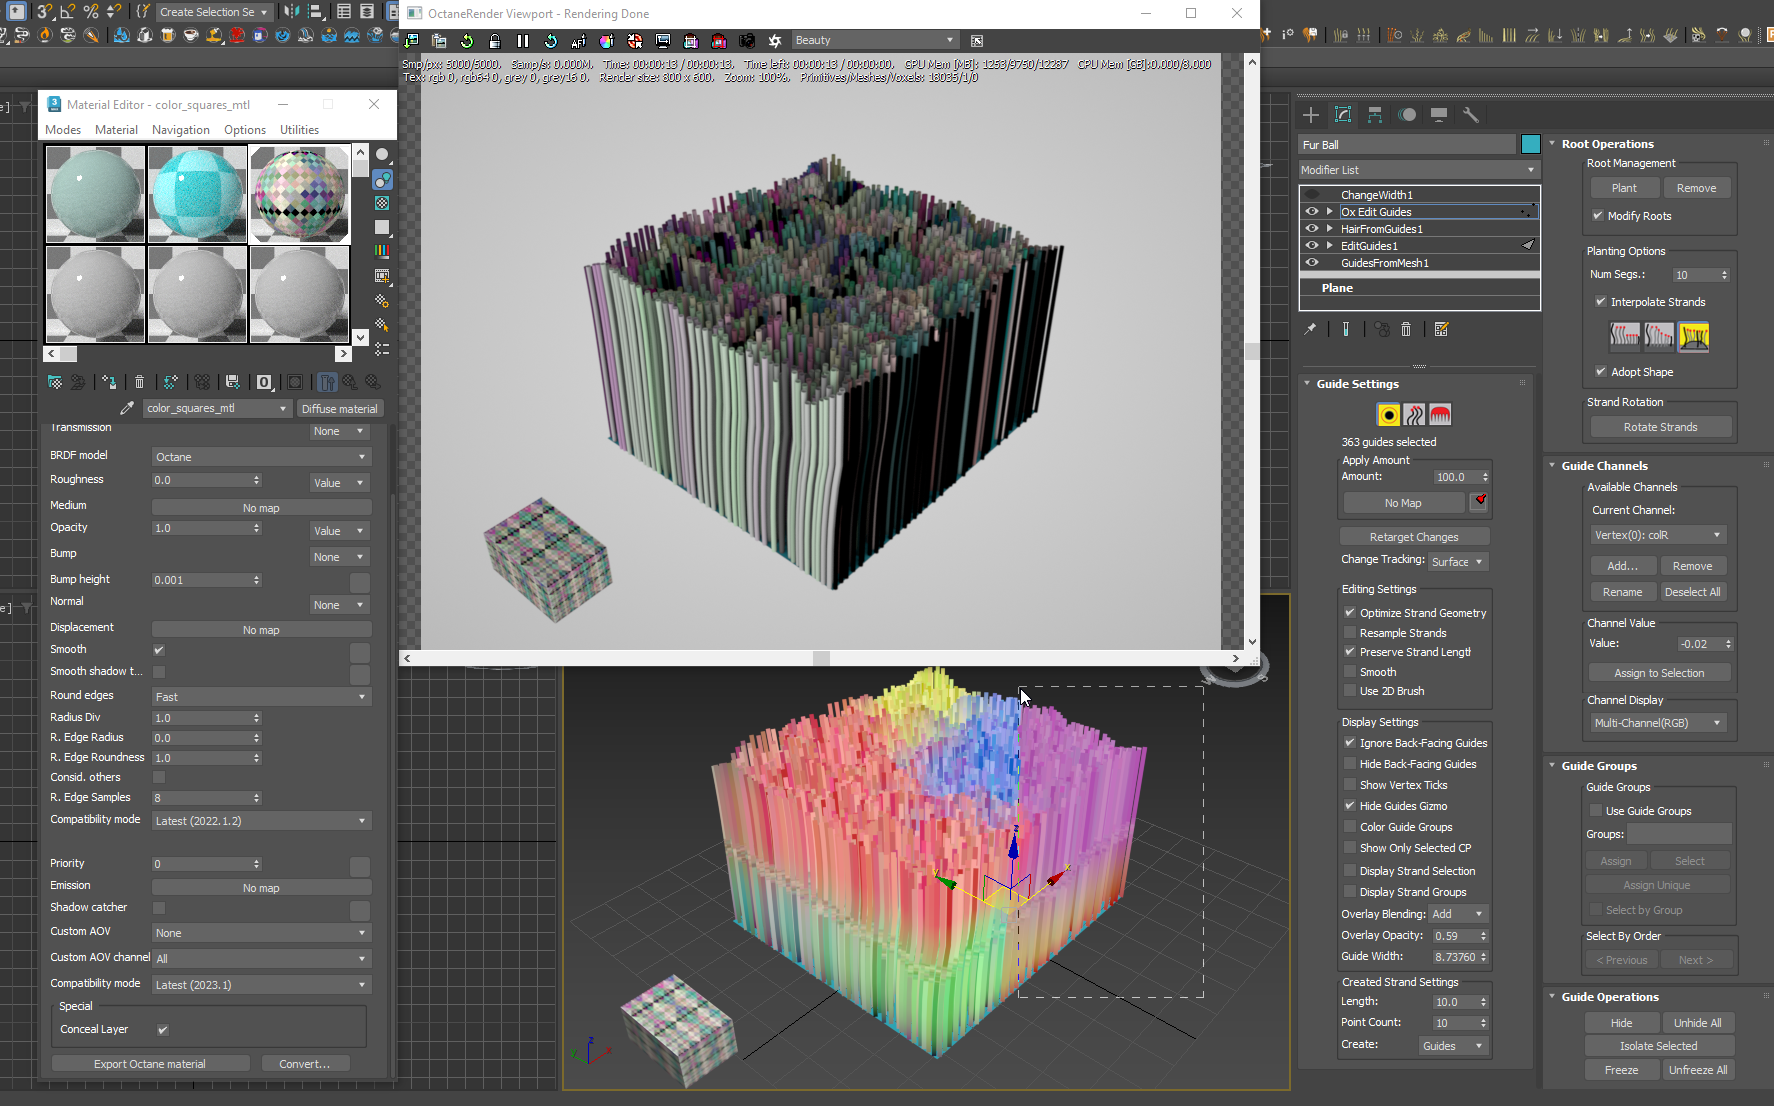This screenshot has height=1106, width=1774.
Task: Open the BRDF model dropdown
Action: tap(260, 457)
